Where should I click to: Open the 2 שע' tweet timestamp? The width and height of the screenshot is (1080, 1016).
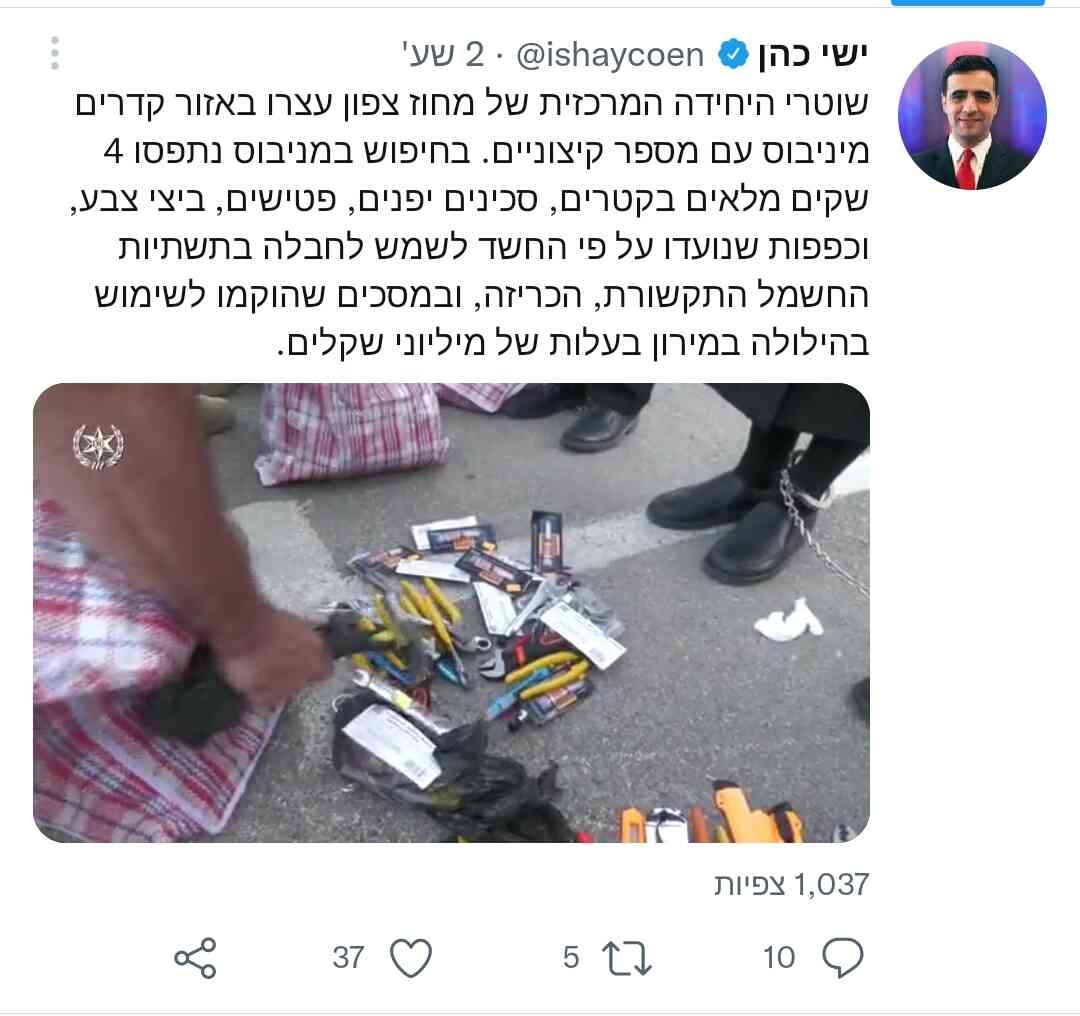click(x=443, y=54)
